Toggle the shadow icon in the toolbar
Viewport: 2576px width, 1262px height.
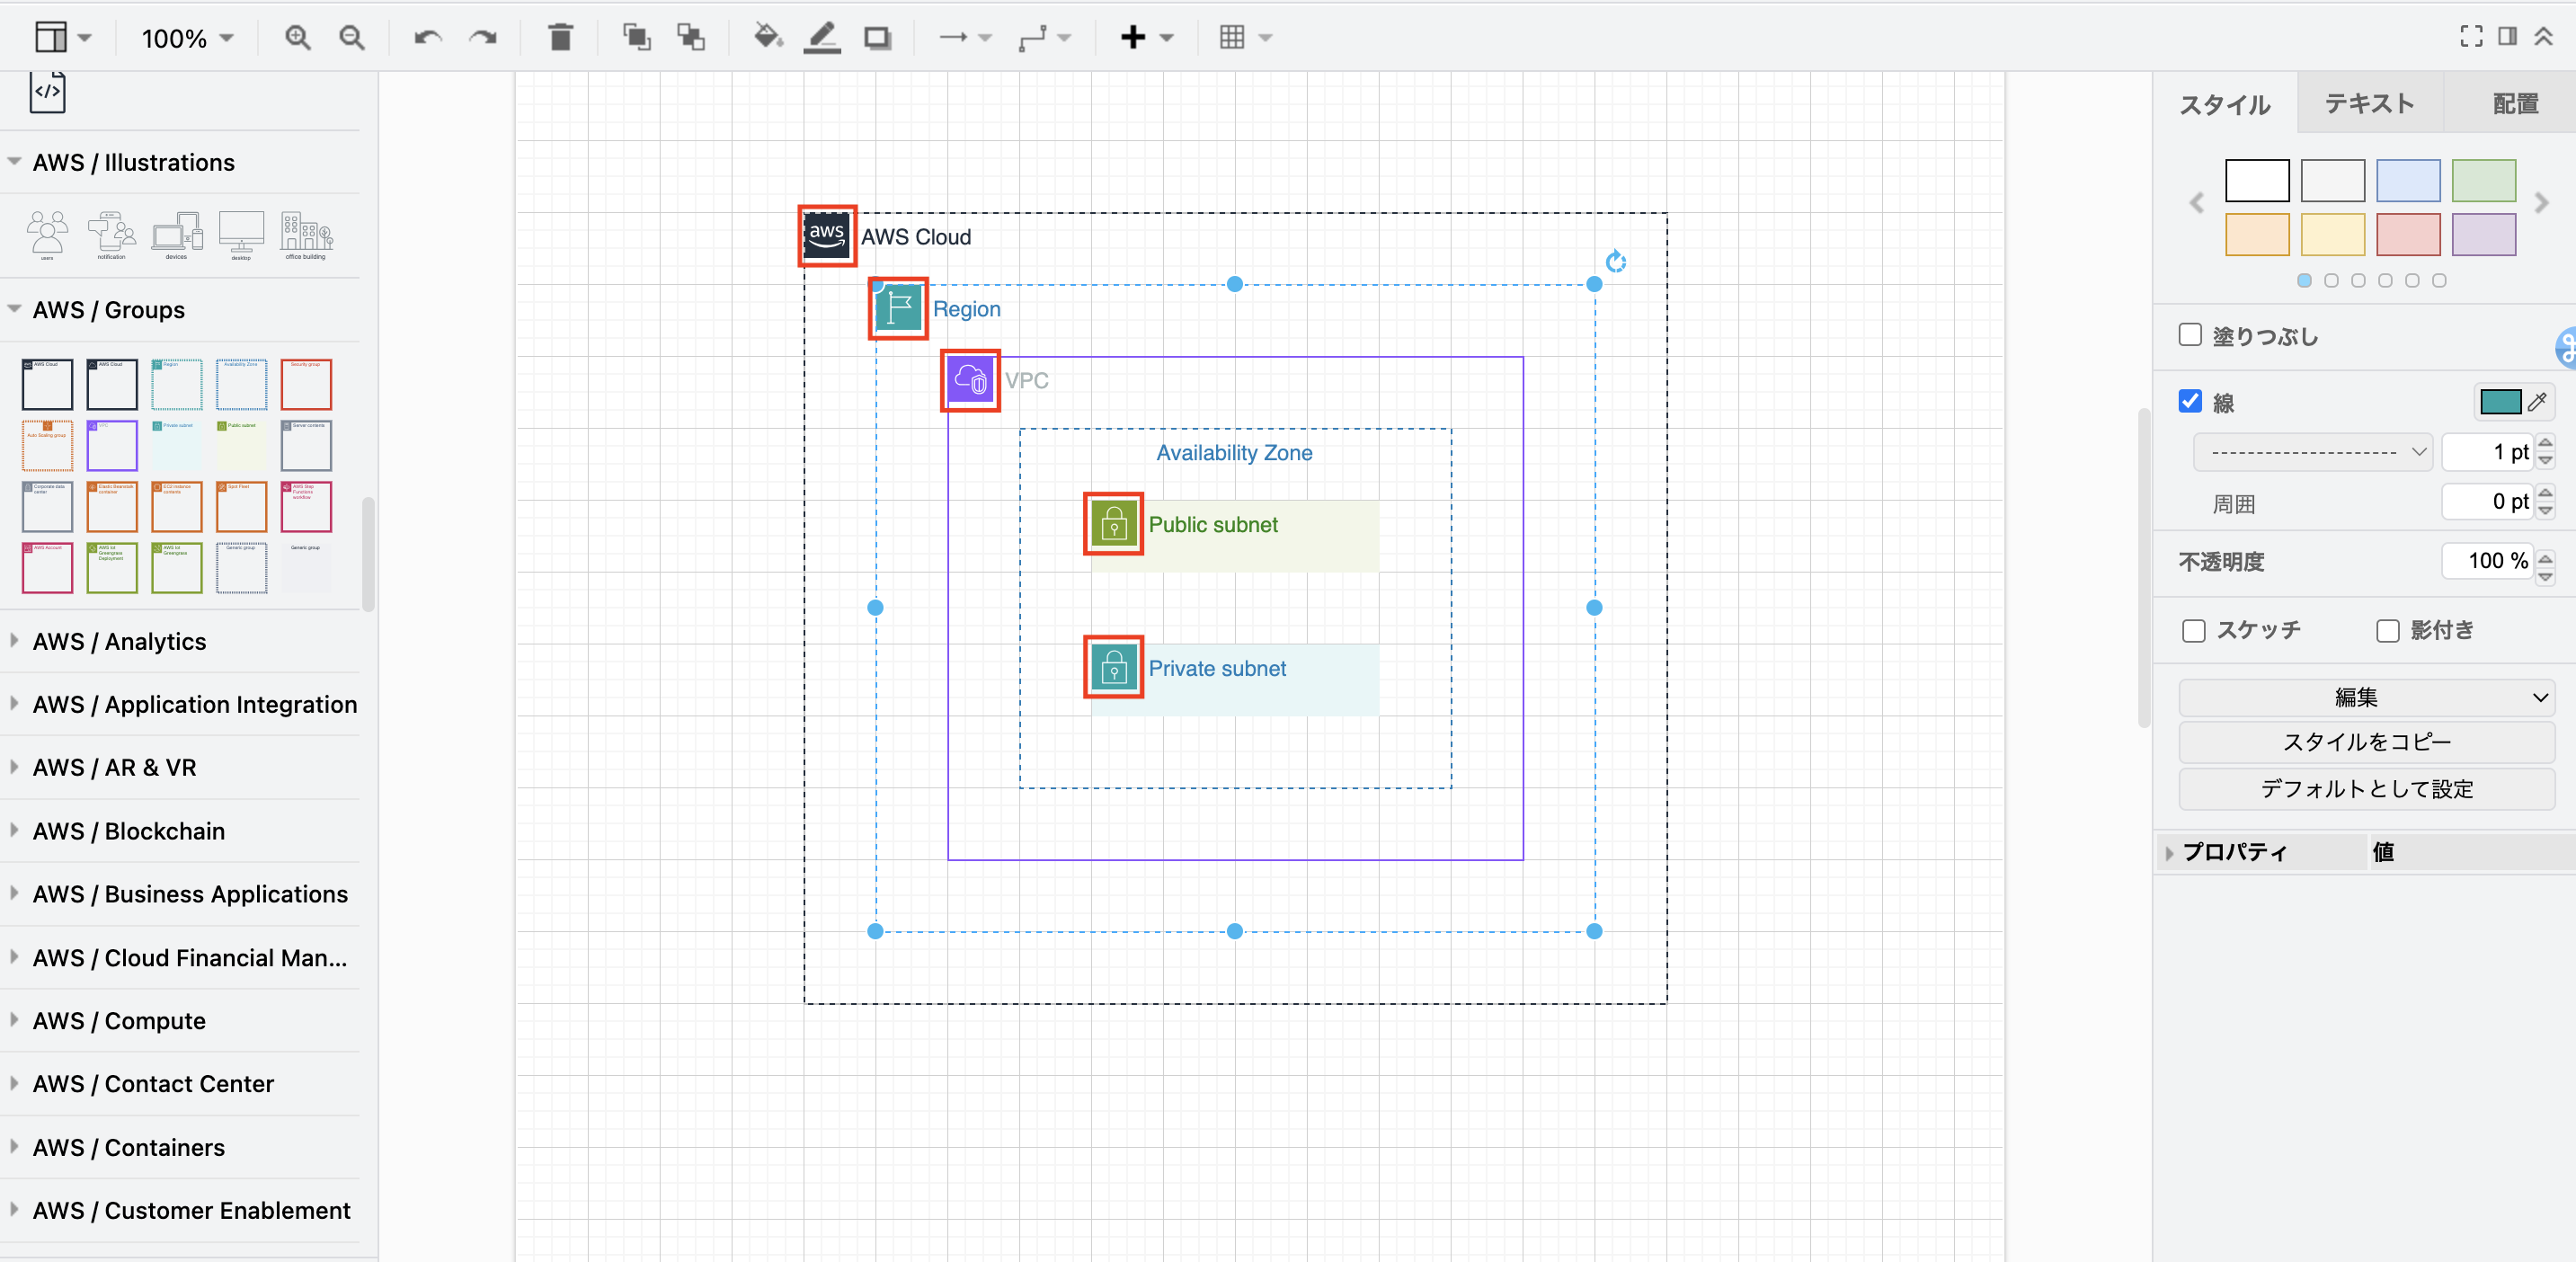pyautogui.click(x=877, y=37)
